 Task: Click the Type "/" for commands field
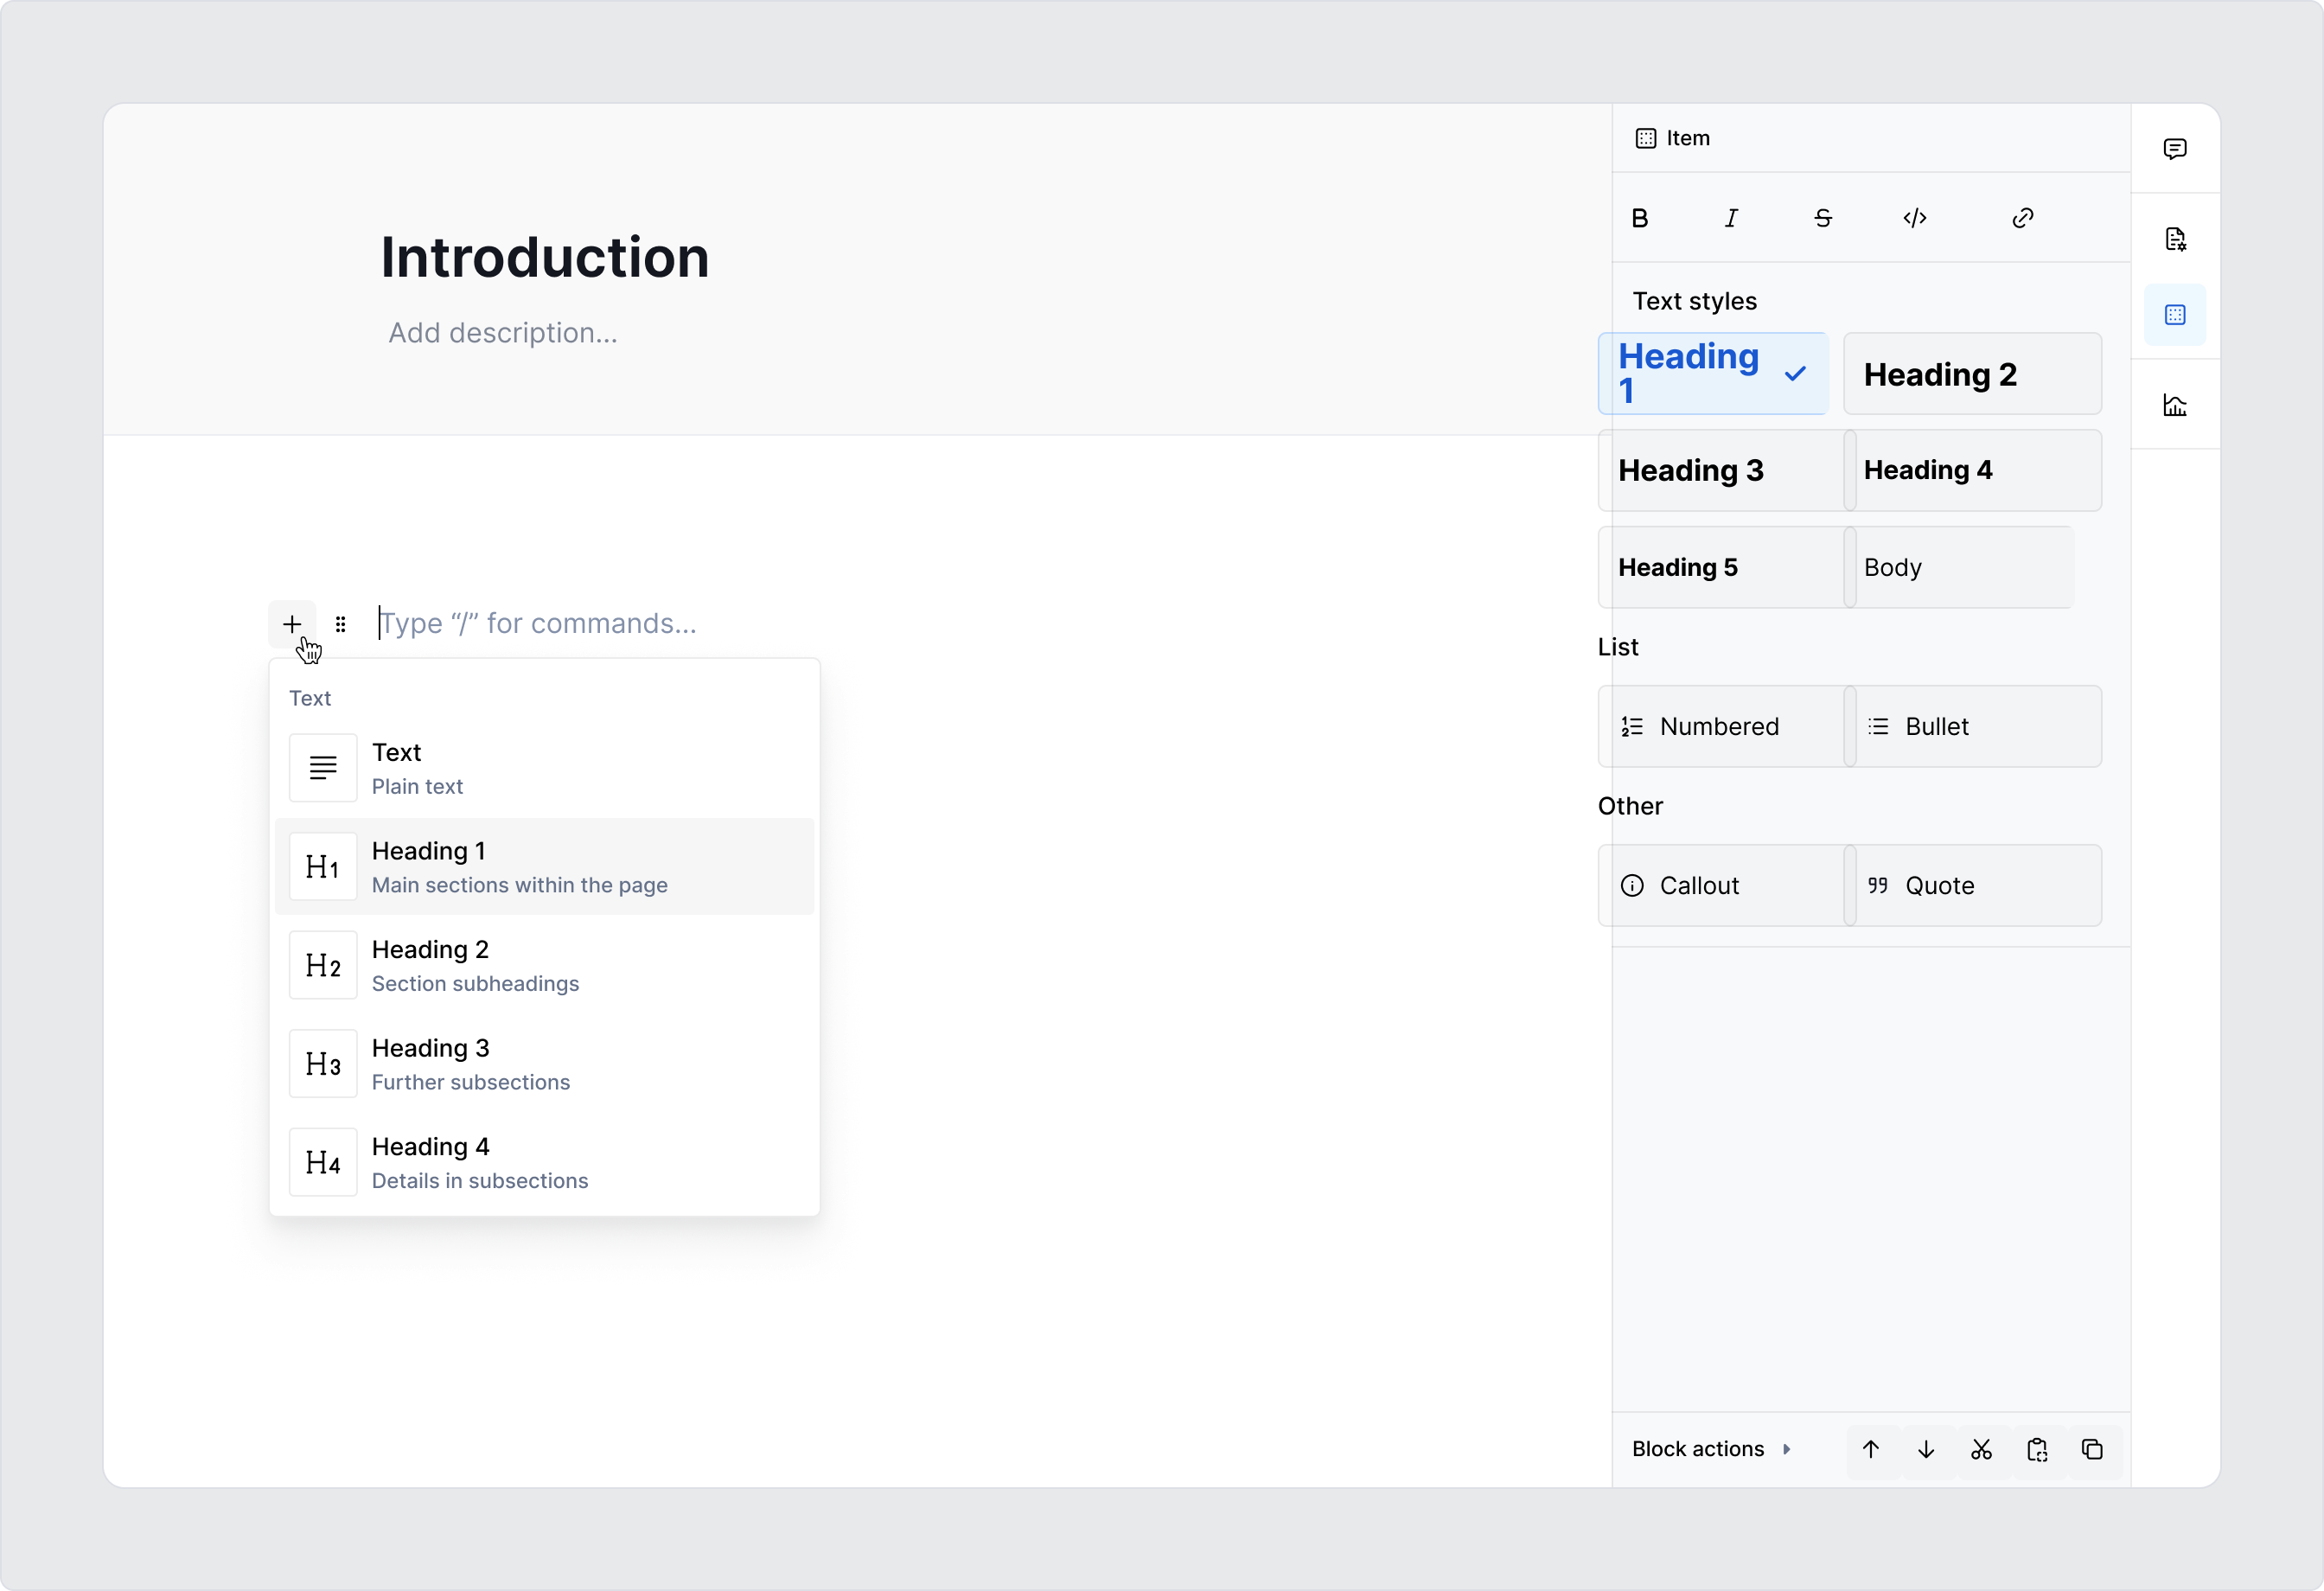pyautogui.click(x=538, y=623)
